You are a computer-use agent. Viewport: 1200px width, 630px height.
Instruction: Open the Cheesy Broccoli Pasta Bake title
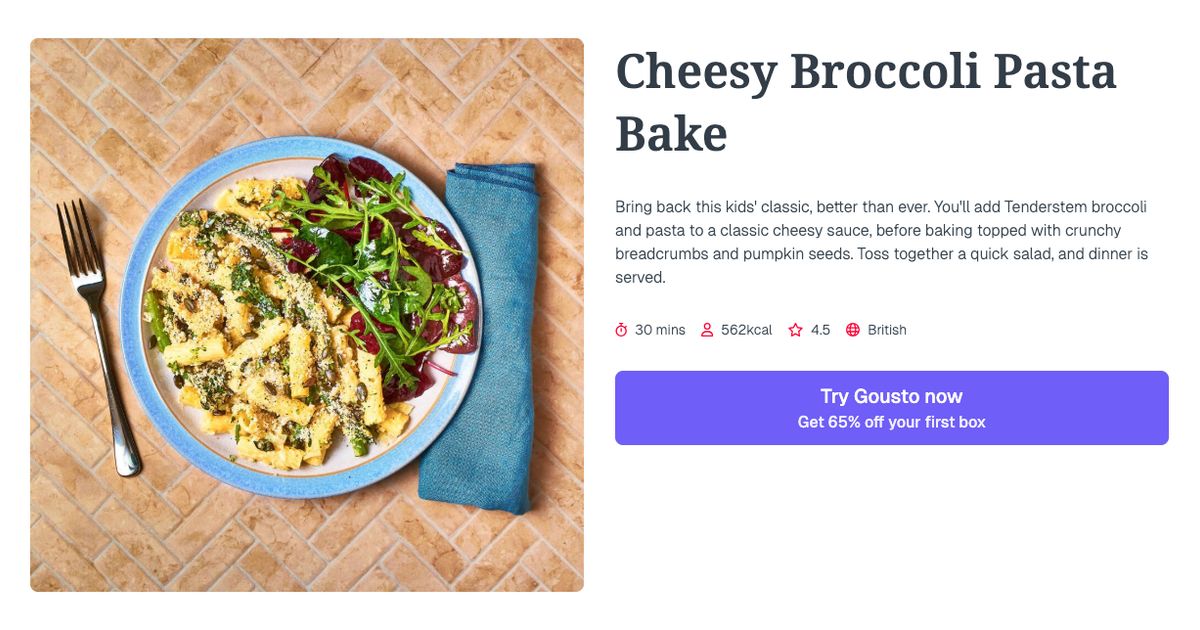coord(866,100)
